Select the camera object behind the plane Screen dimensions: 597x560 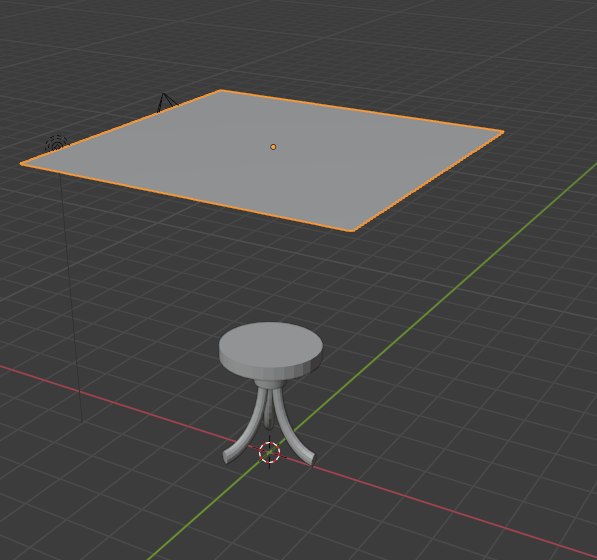coord(166,102)
